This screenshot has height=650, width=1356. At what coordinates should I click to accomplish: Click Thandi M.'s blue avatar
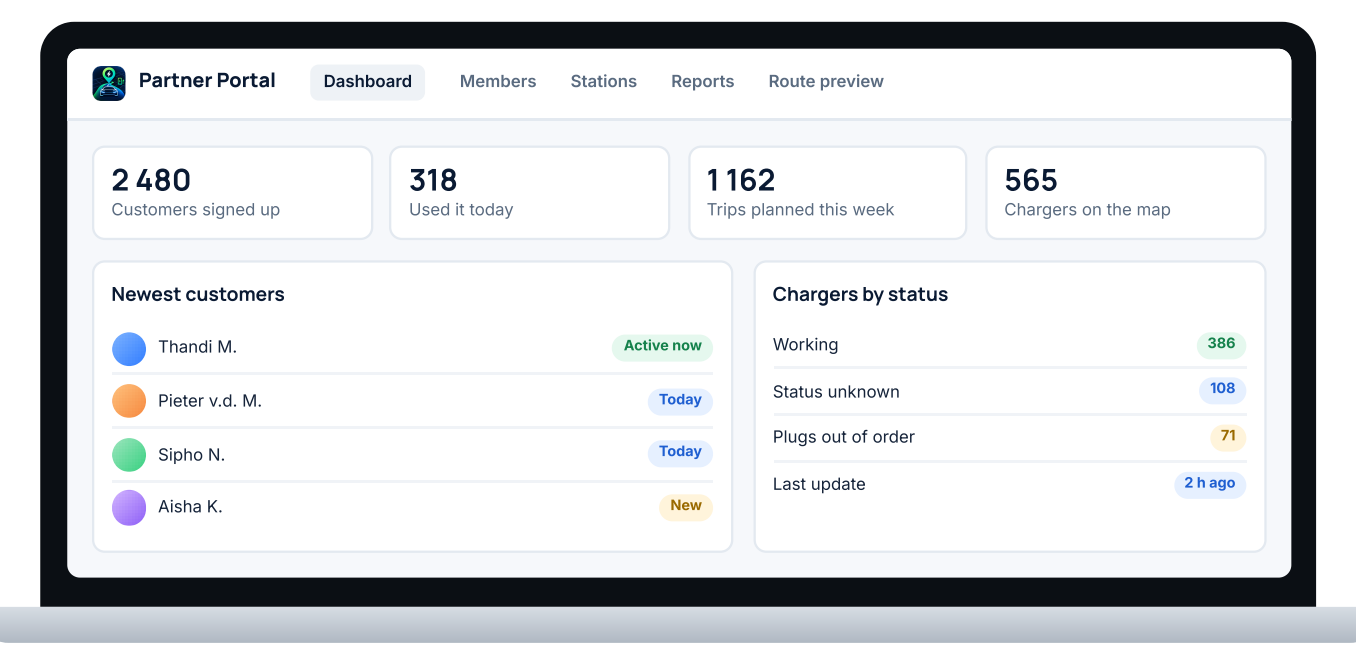[129, 349]
